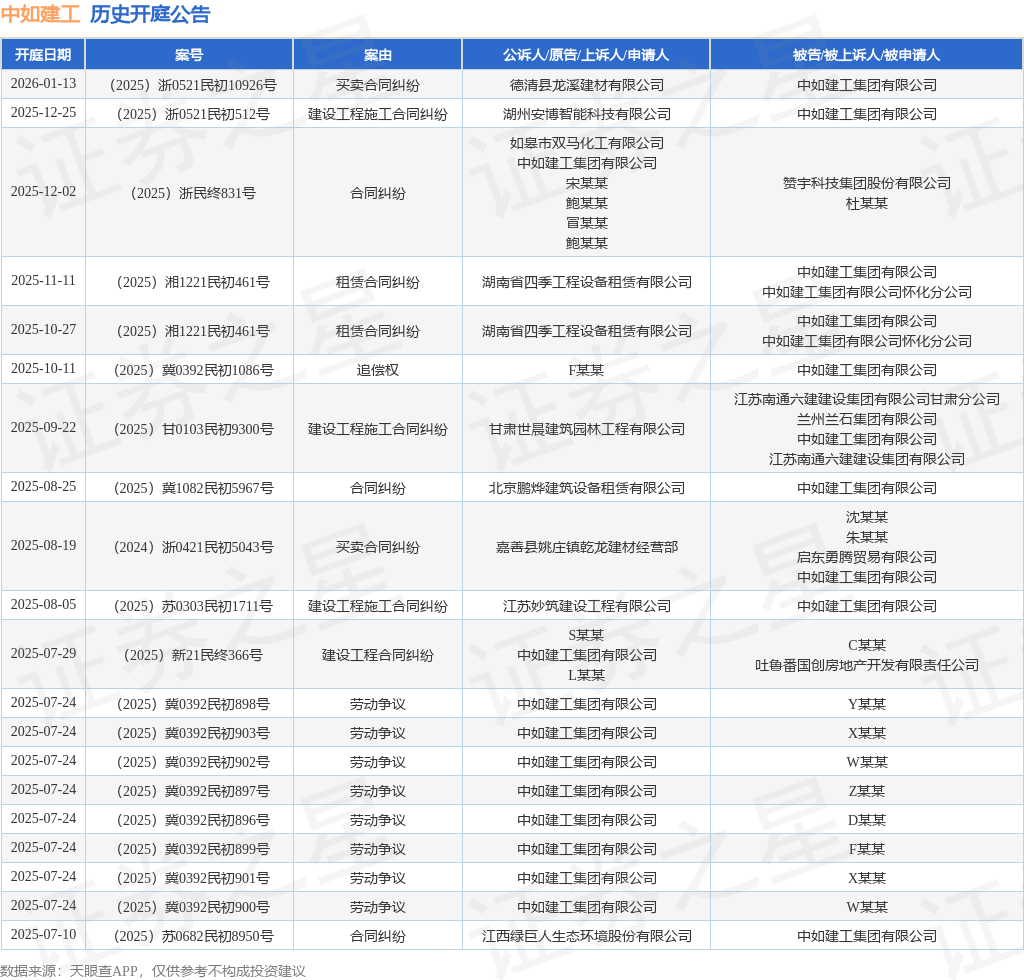
Task: Click plaintiff L某某
Action: (586, 675)
